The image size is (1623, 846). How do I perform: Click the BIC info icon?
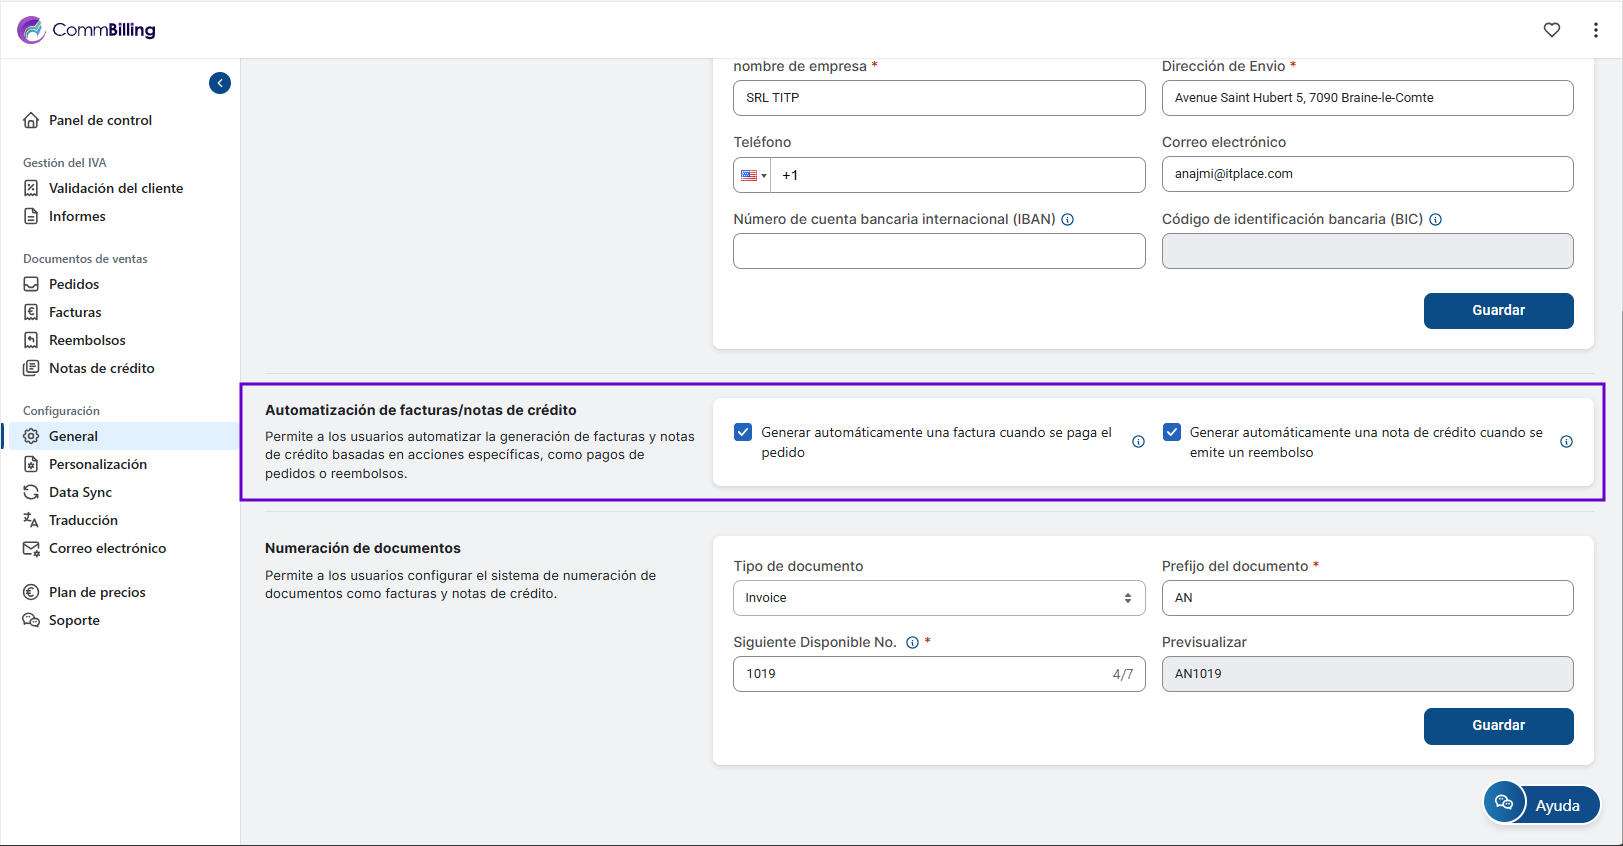click(x=1435, y=220)
